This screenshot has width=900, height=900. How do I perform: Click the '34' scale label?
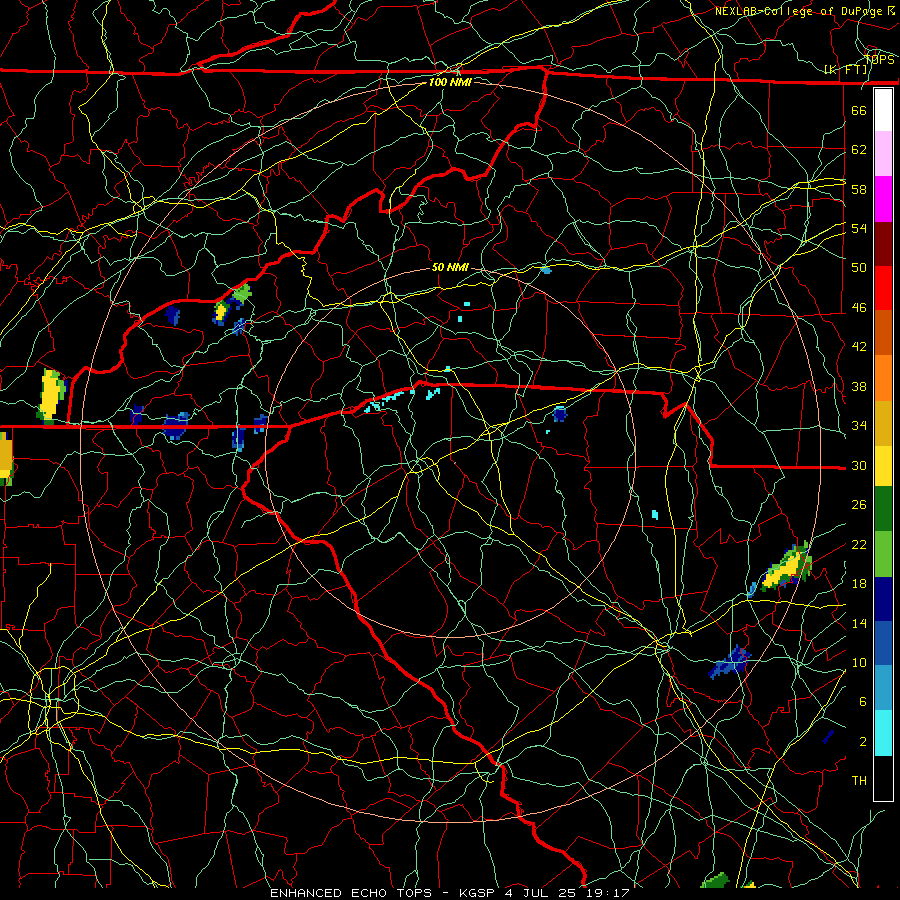point(859,426)
